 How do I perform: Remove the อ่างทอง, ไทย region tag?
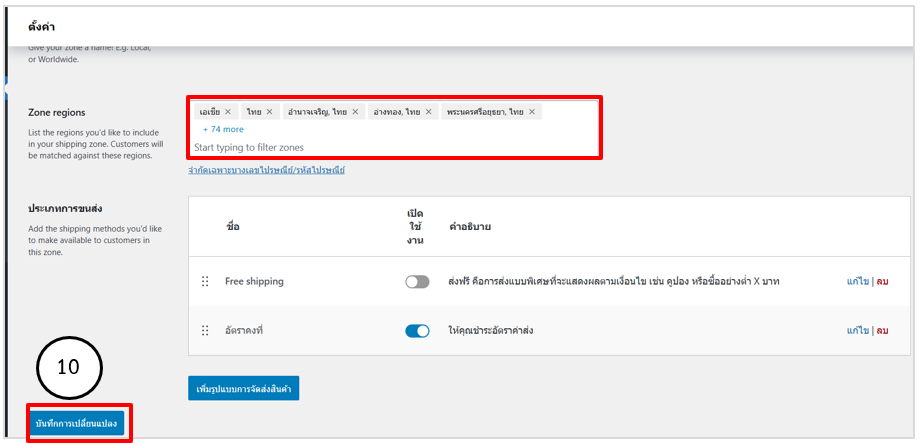[429, 112]
